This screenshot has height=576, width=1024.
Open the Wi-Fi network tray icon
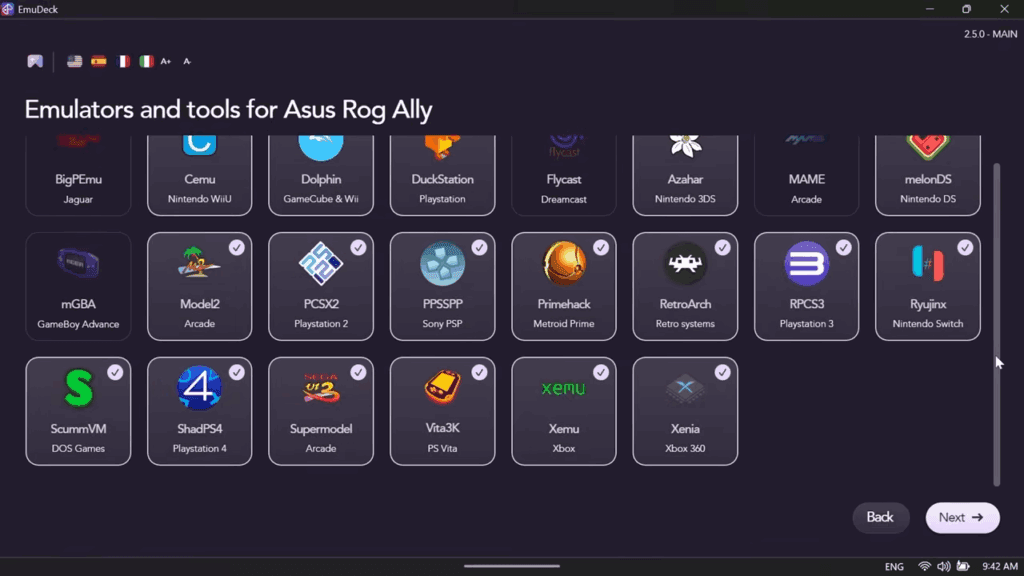click(924, 567)
